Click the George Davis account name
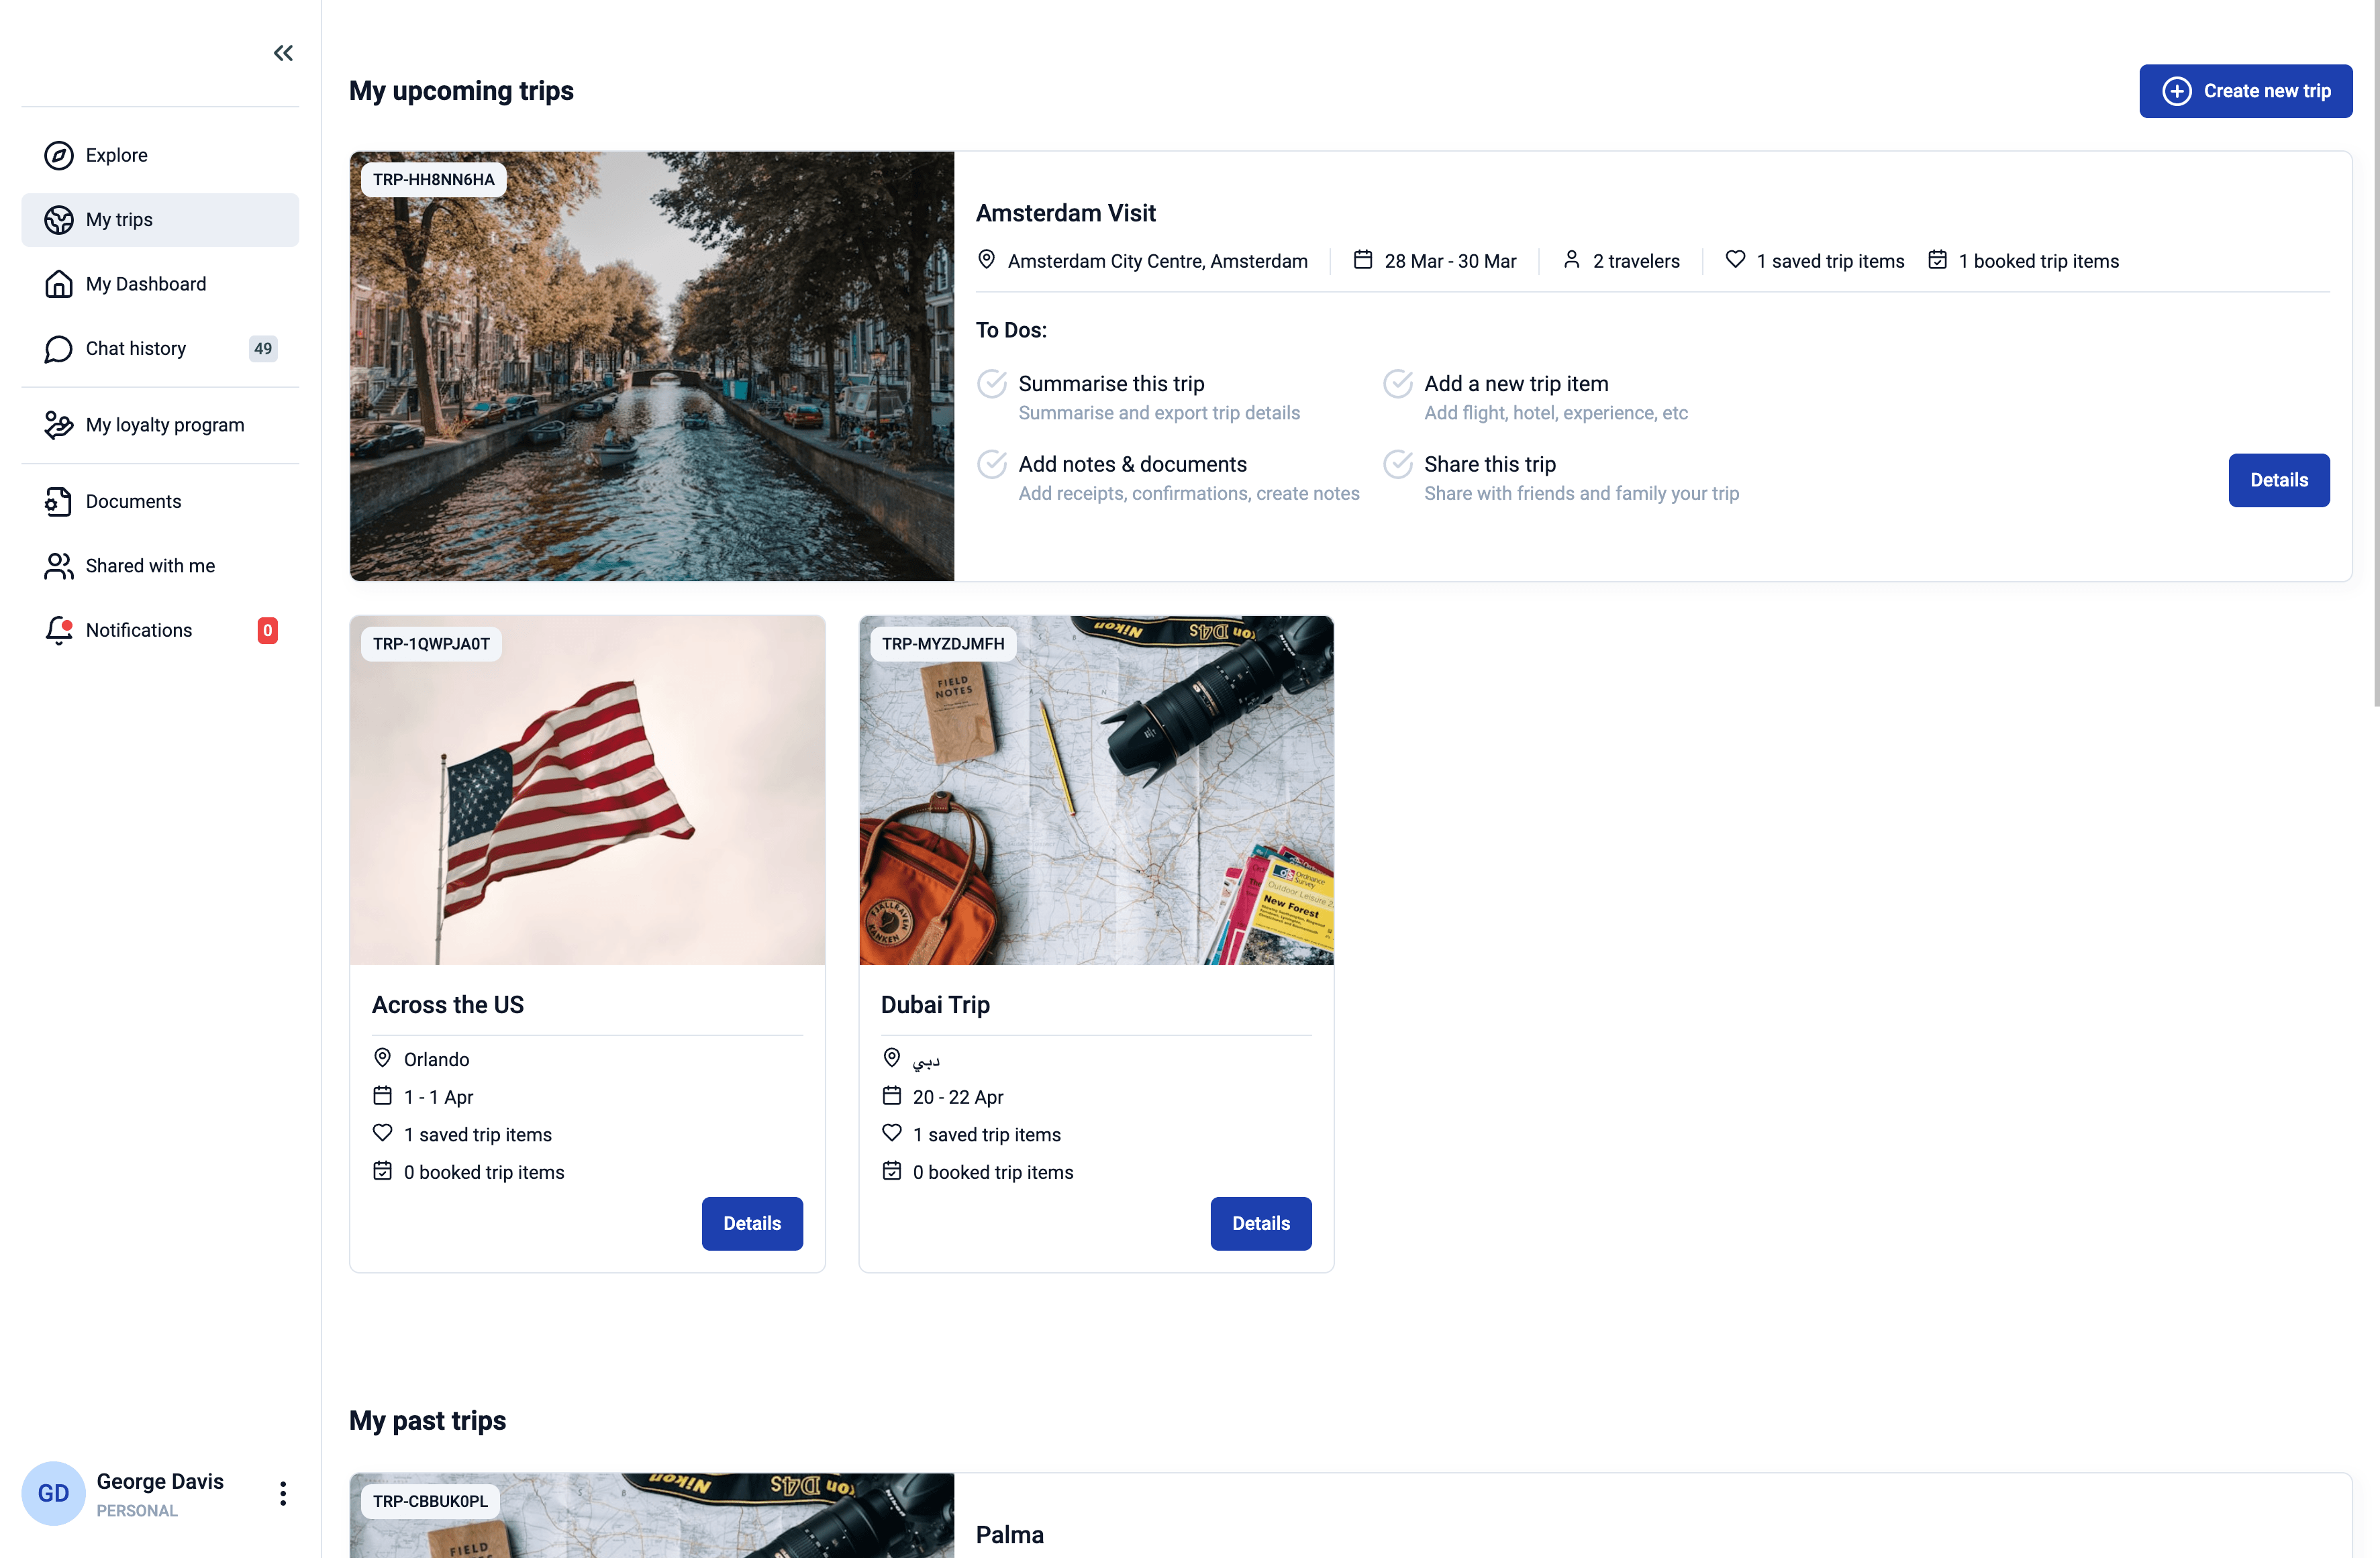 pyautogui.click(x=160, y=1481)
